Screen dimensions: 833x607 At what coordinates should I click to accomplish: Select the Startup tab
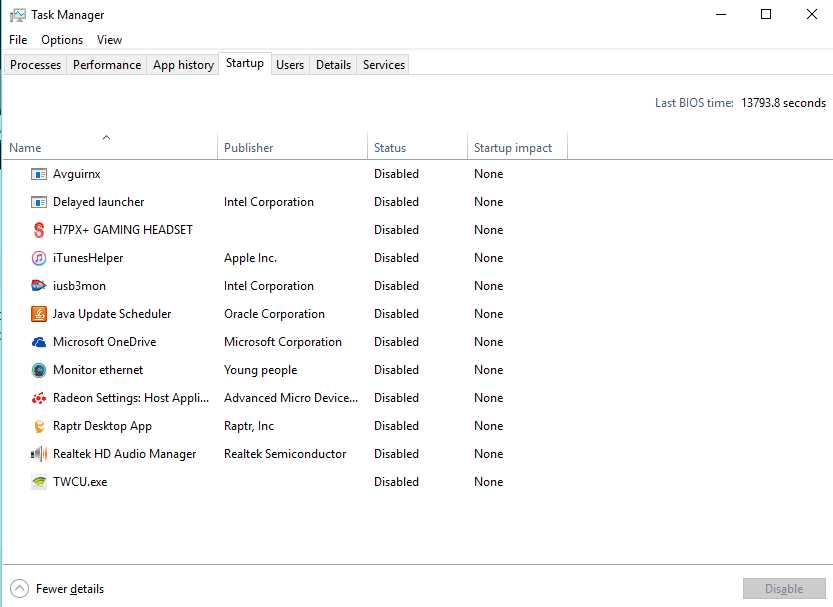tap(245, 63)
